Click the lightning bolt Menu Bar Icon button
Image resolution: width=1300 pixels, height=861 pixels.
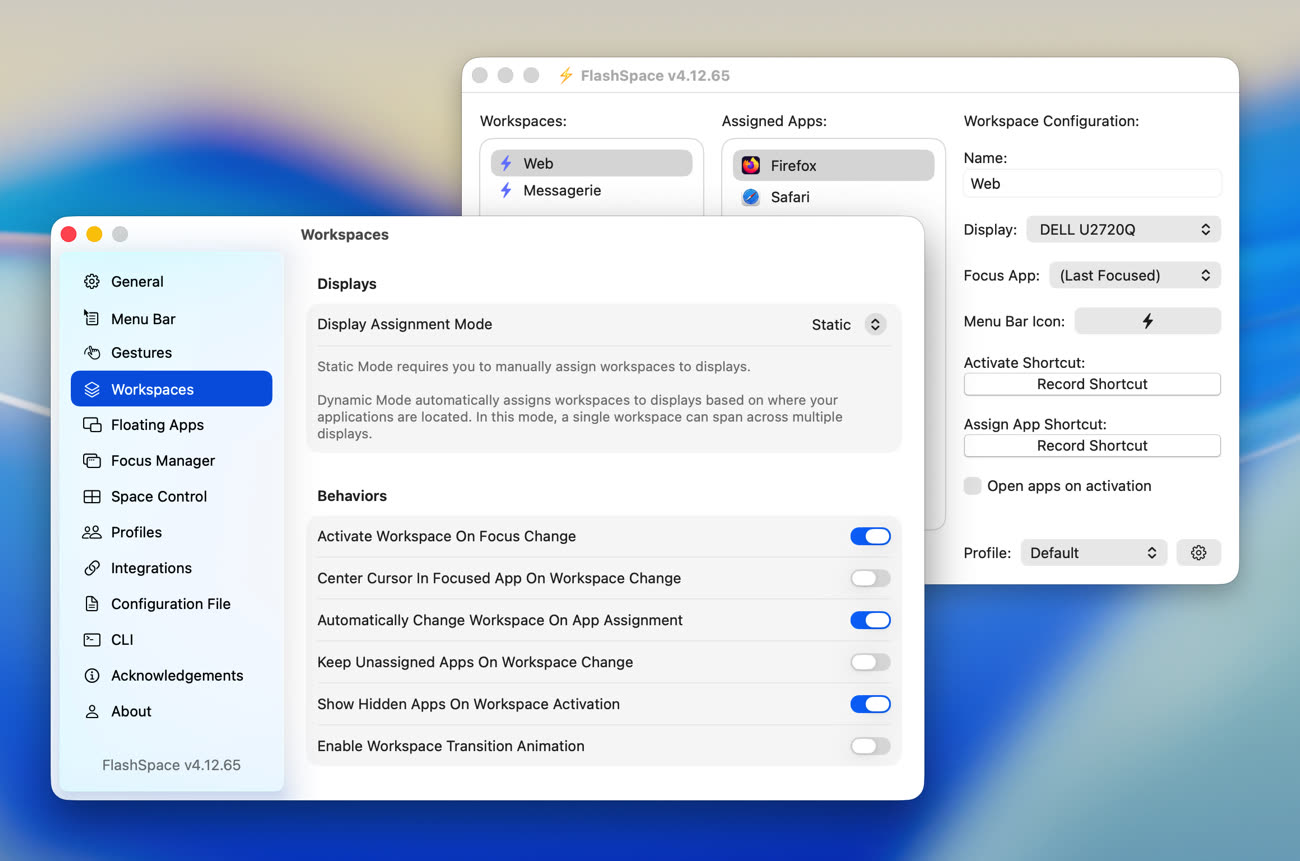coord(1147,321)
